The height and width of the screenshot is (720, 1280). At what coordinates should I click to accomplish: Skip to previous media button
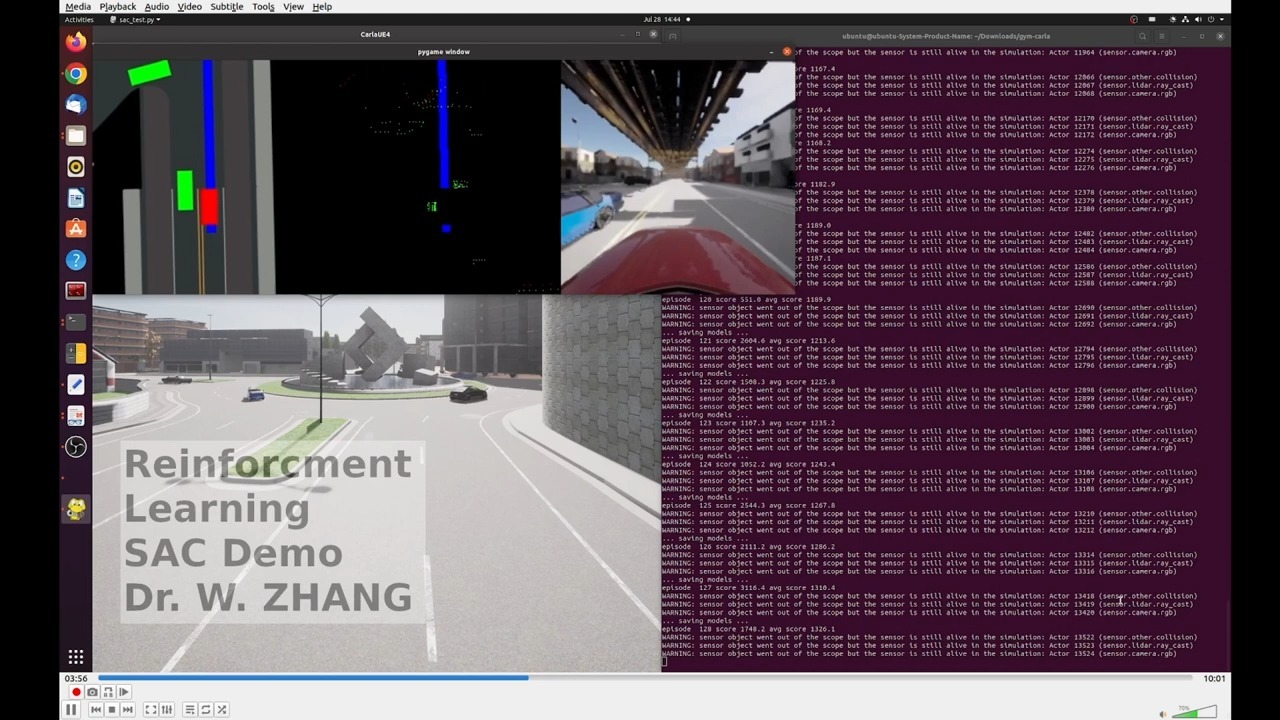coord(96,710)
